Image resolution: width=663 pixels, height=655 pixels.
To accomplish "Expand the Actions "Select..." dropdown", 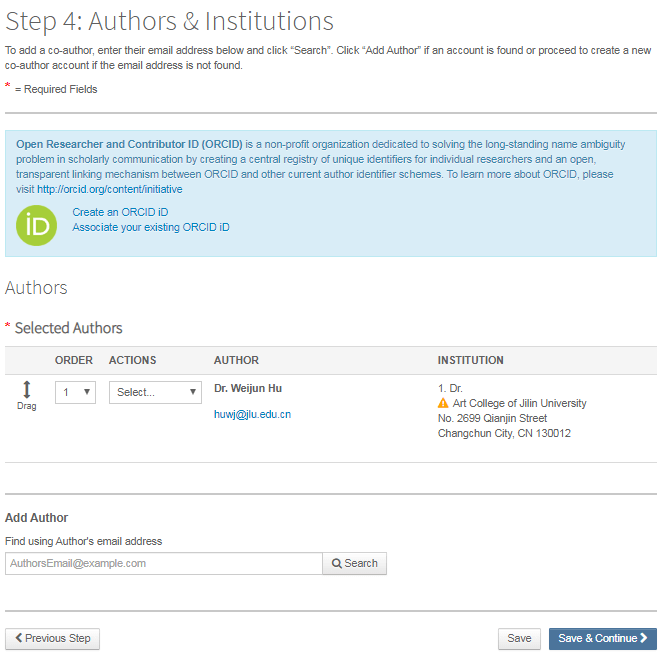I will (155, 392).
